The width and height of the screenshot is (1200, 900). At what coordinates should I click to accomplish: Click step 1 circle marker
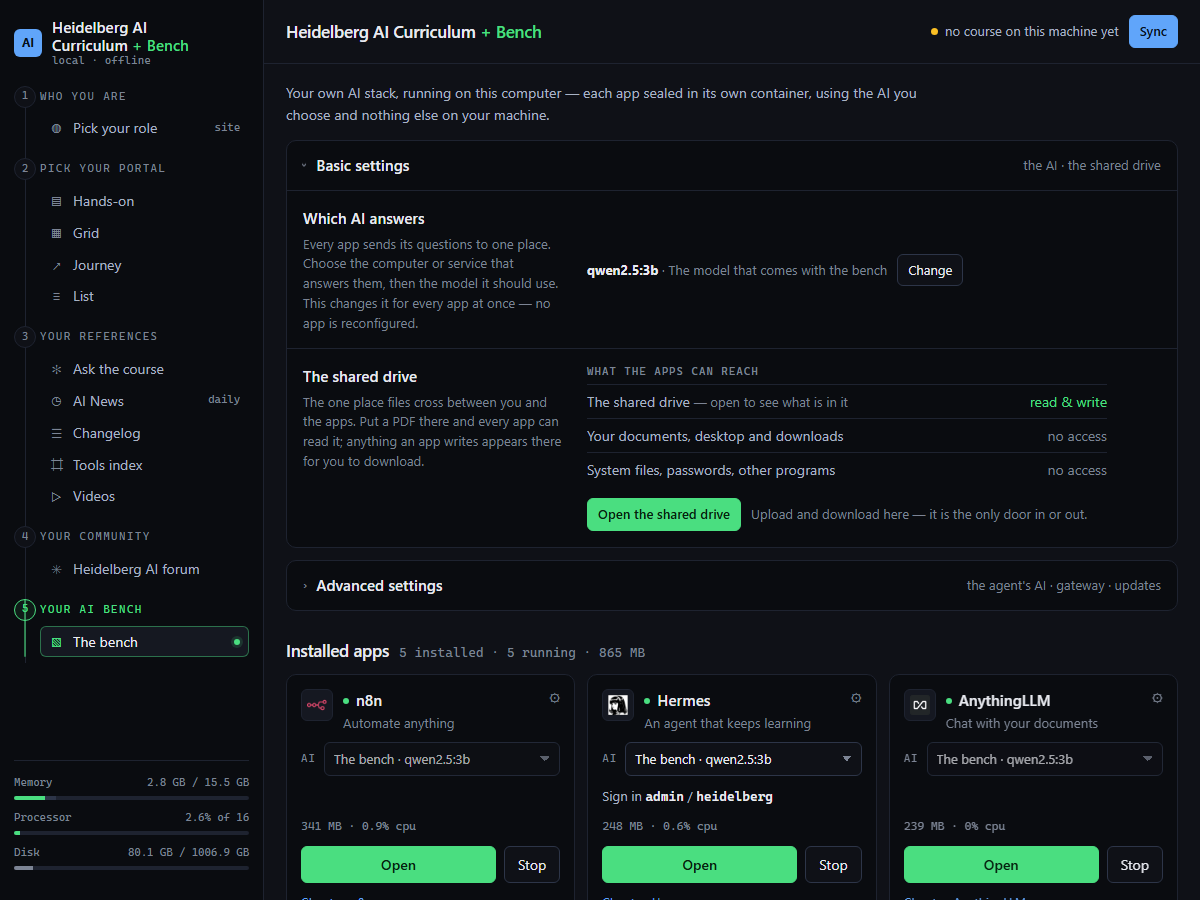24,96
